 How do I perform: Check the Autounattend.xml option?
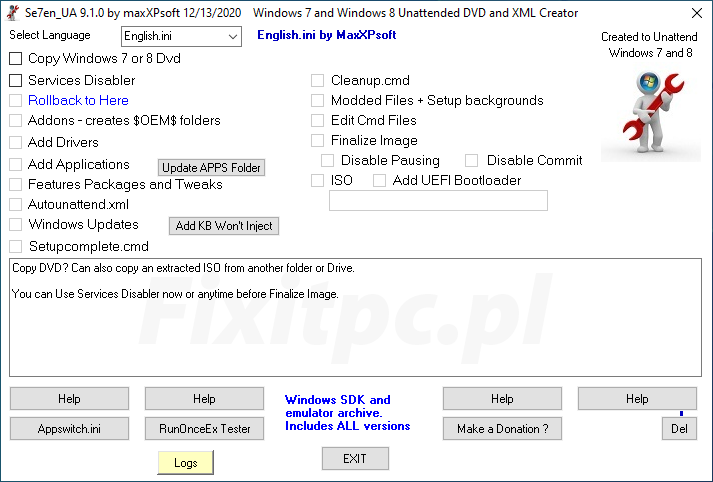pyautogui.click(x=15, y=204)
